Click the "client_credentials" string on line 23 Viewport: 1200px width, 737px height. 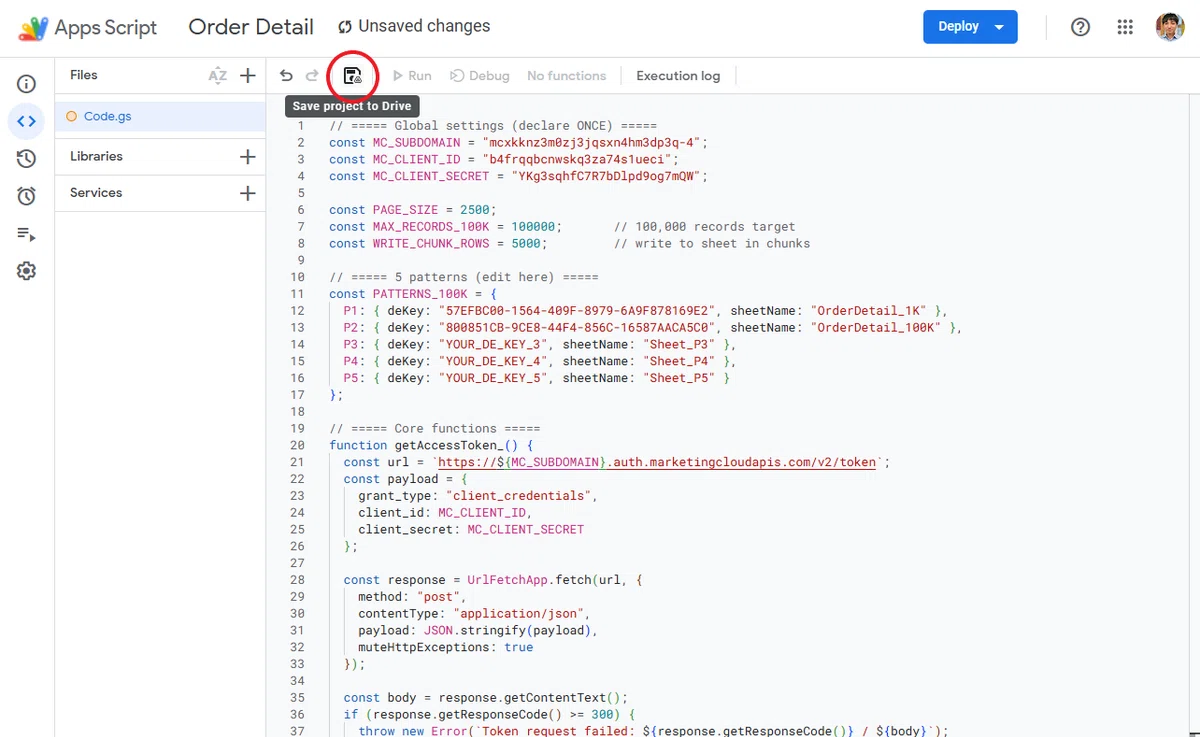pyautogui.click(x=519, y=496)
